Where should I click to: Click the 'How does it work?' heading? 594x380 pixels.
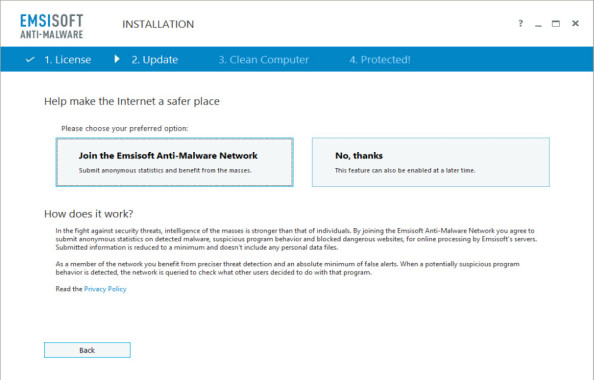point(89,214)
